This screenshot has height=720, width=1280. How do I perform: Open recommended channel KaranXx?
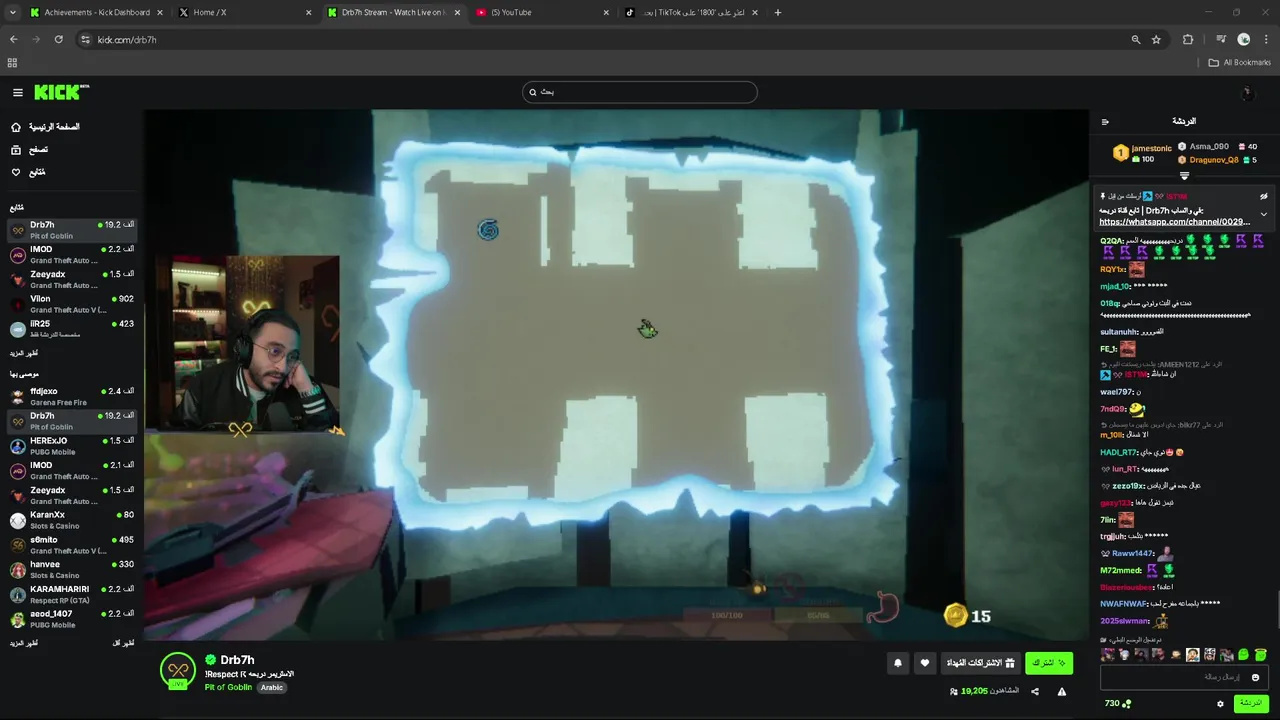70,520
